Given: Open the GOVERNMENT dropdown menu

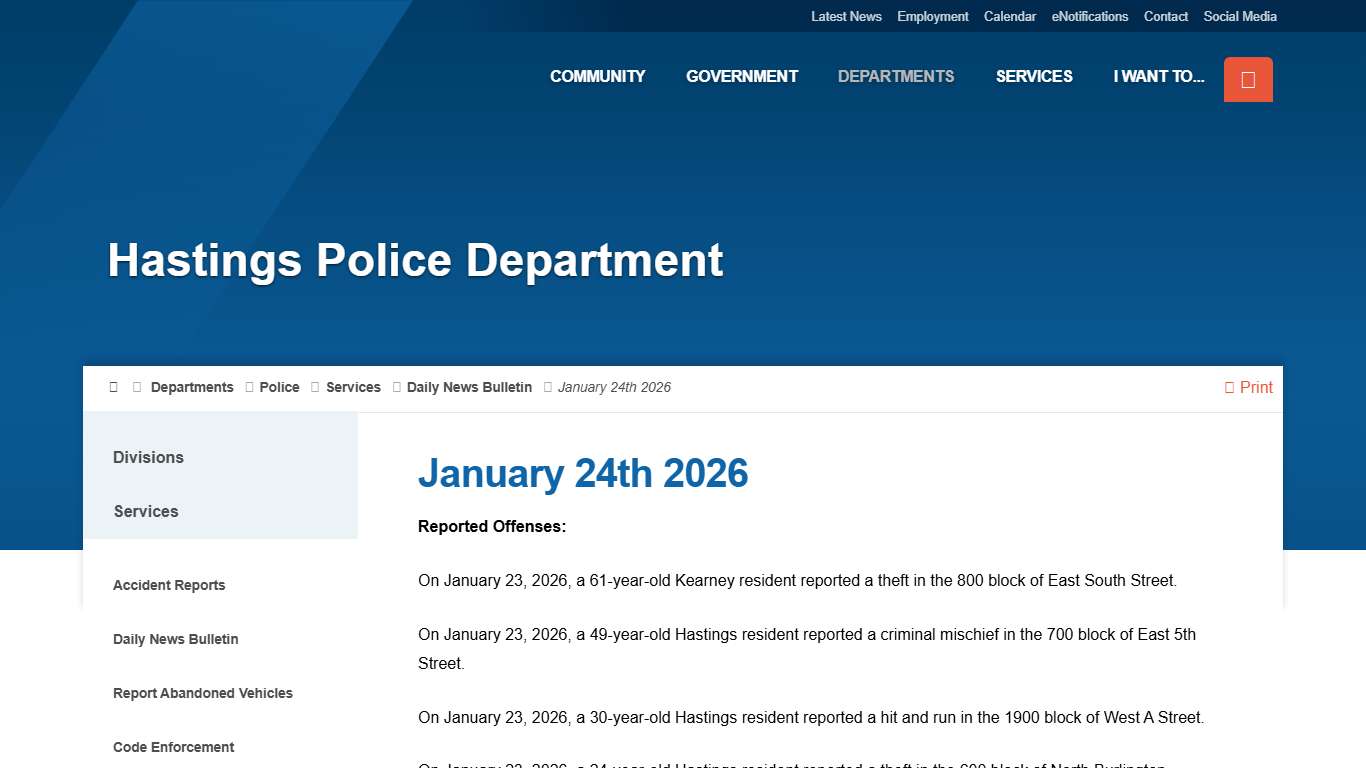Looking at the screenshot, I should click(741, 76).
